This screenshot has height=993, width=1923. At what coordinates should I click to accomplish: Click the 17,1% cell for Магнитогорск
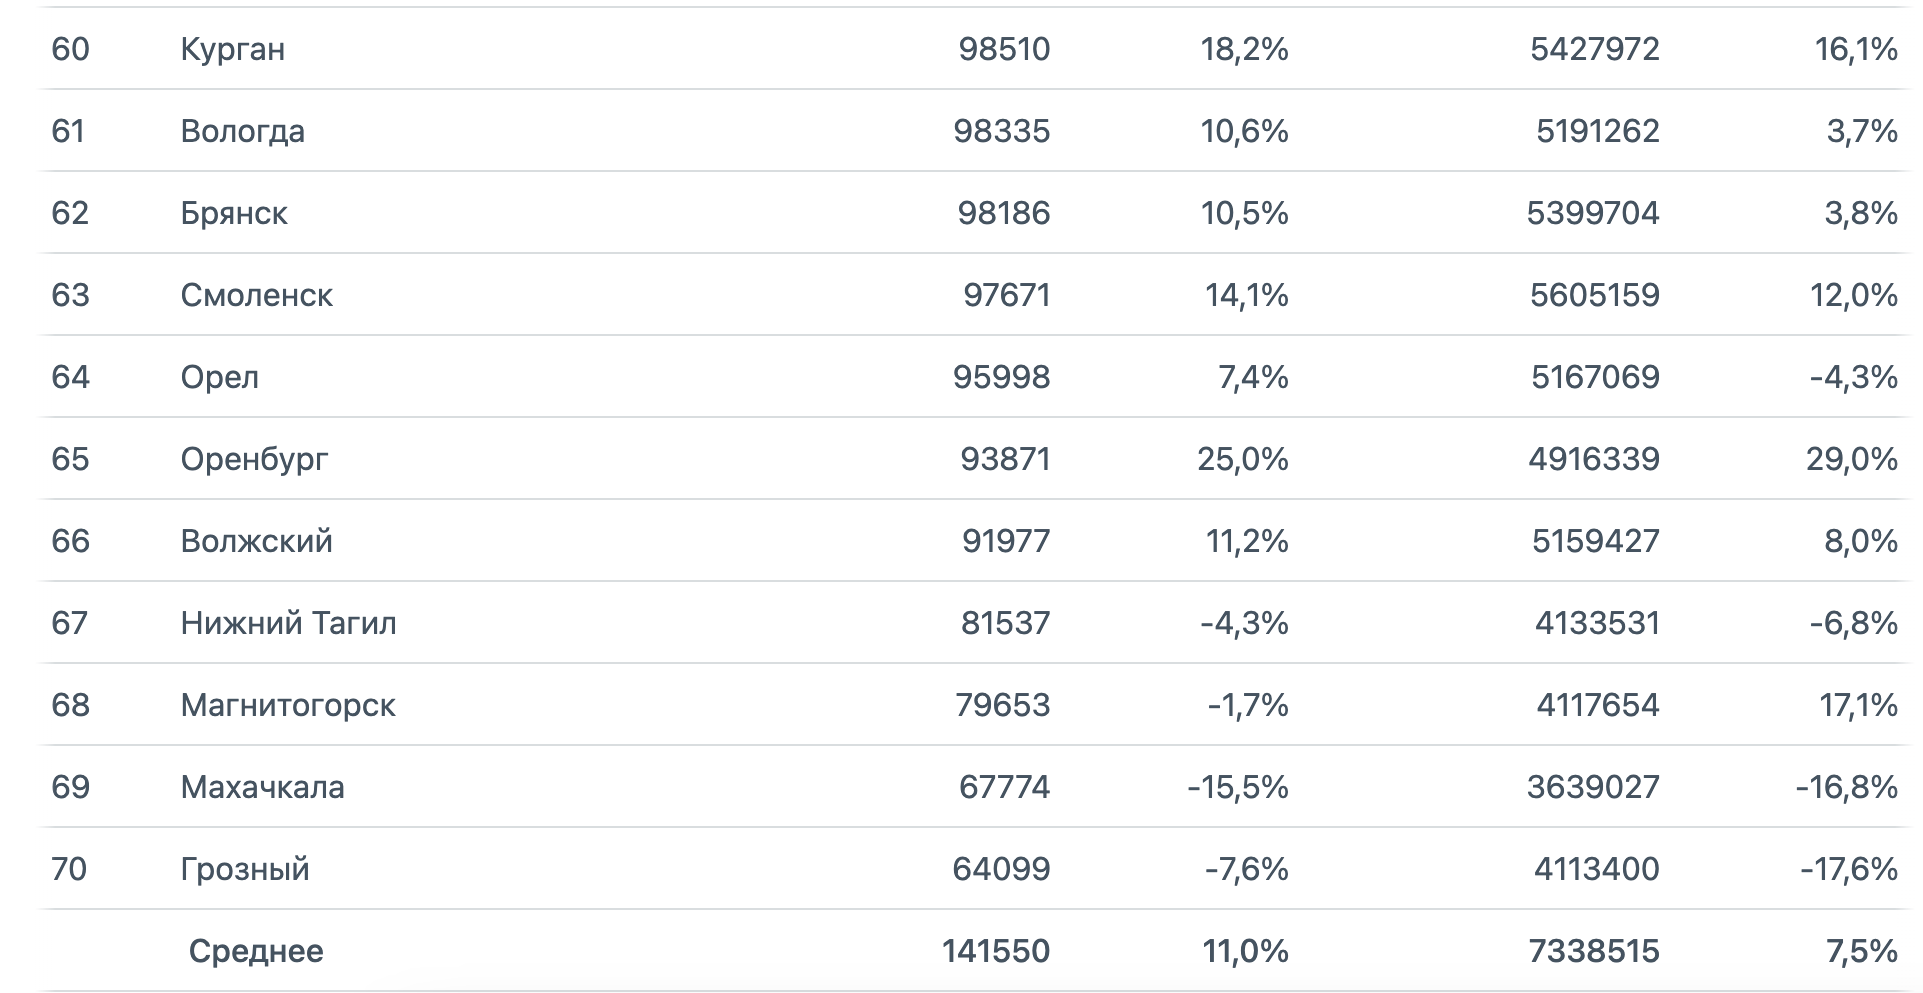(1858, 705)
